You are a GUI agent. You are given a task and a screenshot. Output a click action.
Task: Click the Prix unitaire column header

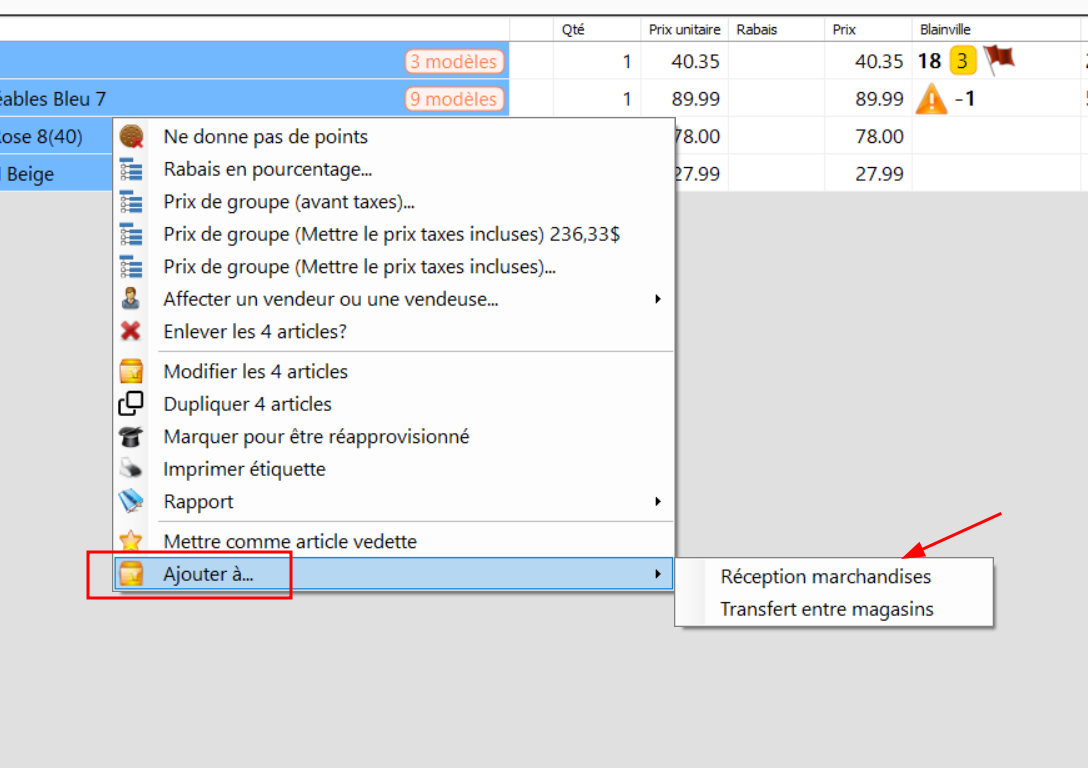click(684, 30)
